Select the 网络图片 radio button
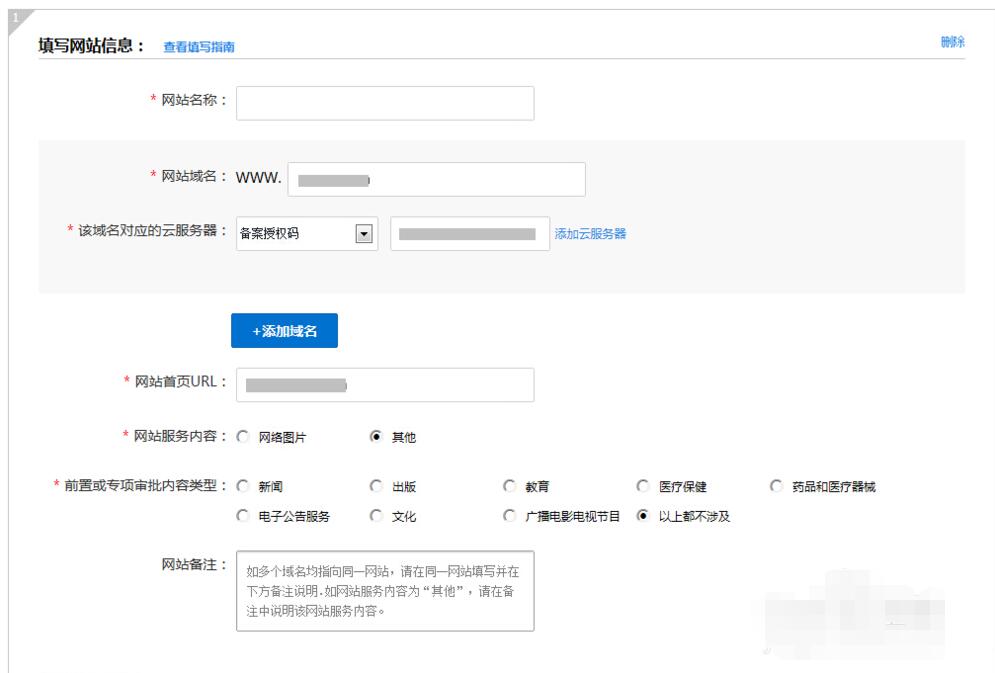Screen dimensions: 995x673 (243, 437)
